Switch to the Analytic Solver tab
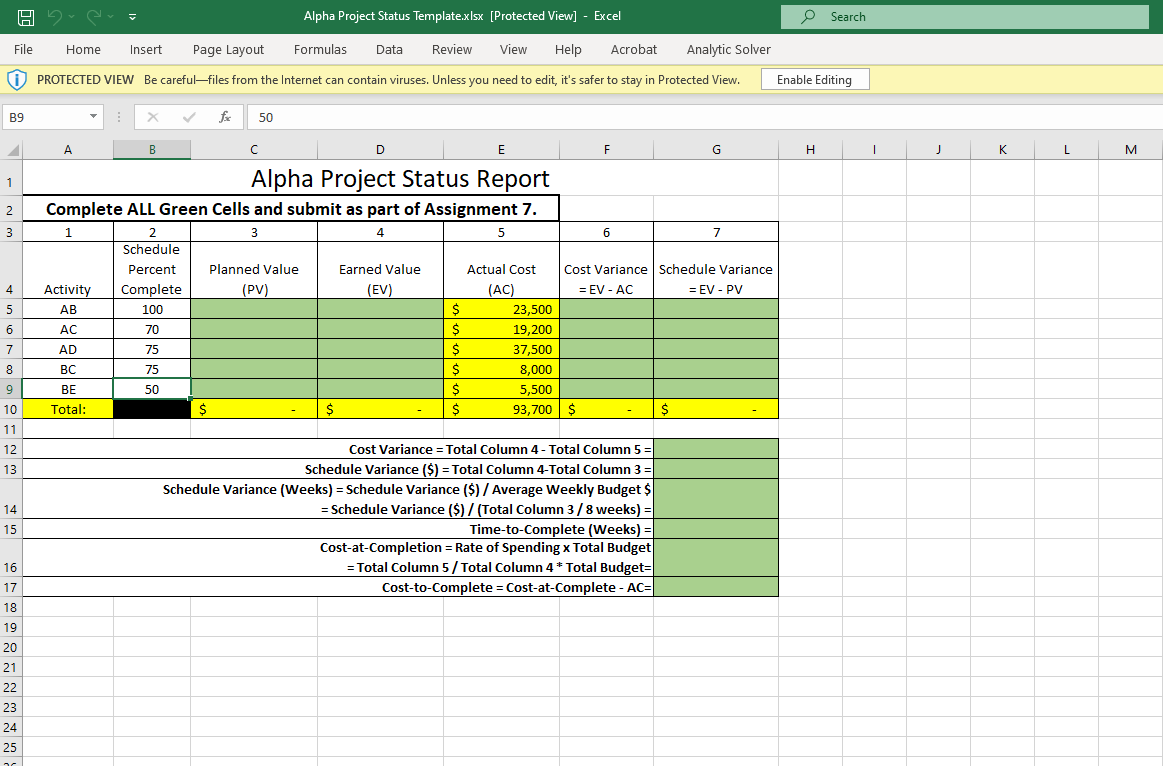1163x766 pixels. pyautogui.click(x=728, y=49)
